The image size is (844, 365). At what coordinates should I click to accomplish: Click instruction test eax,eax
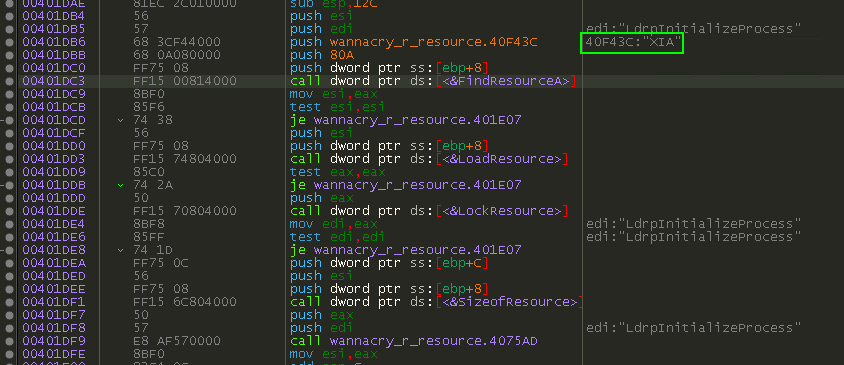pos(337,172)
